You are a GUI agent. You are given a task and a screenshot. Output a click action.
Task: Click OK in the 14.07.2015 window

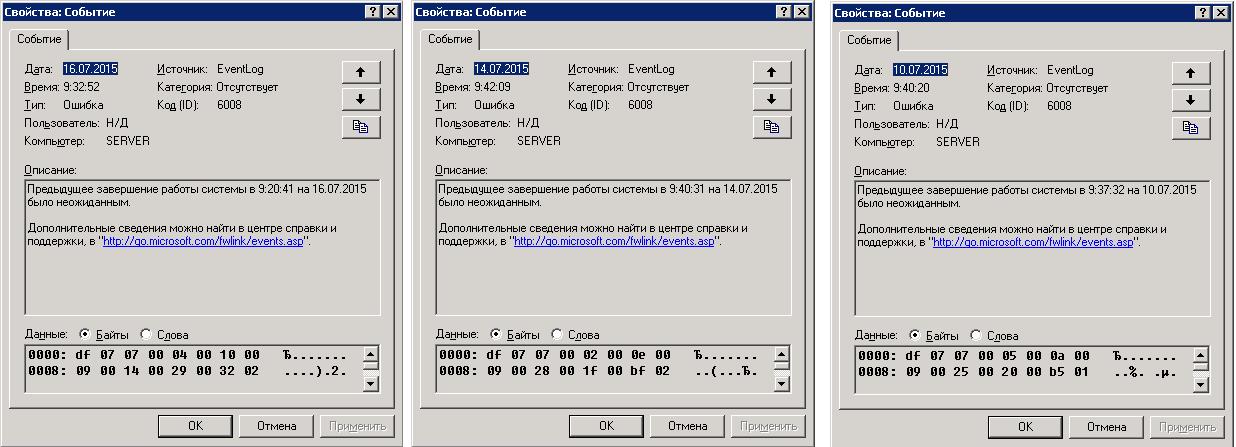(x=606, y=425)
